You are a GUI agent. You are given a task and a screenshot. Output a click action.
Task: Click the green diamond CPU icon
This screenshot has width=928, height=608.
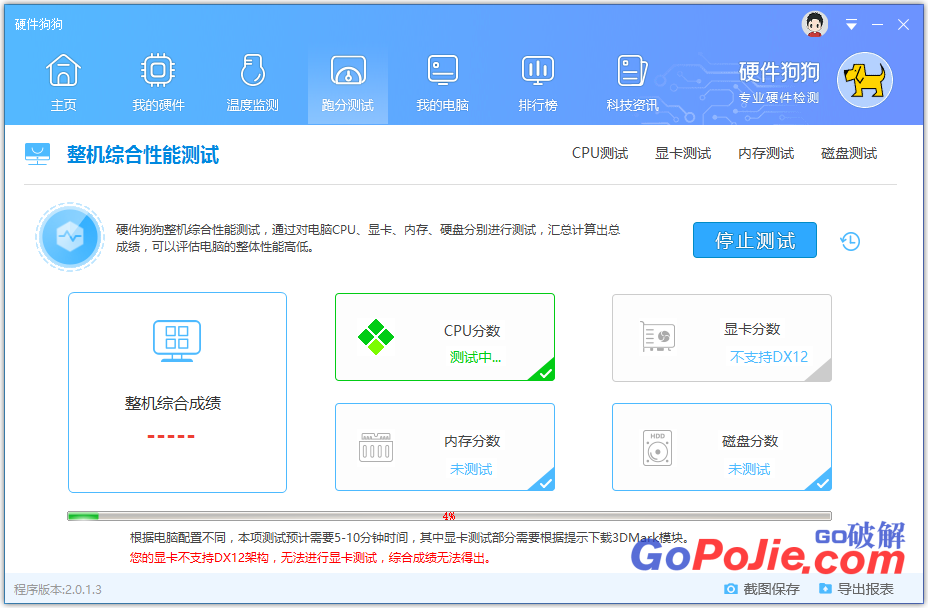[x=376, y=337]
